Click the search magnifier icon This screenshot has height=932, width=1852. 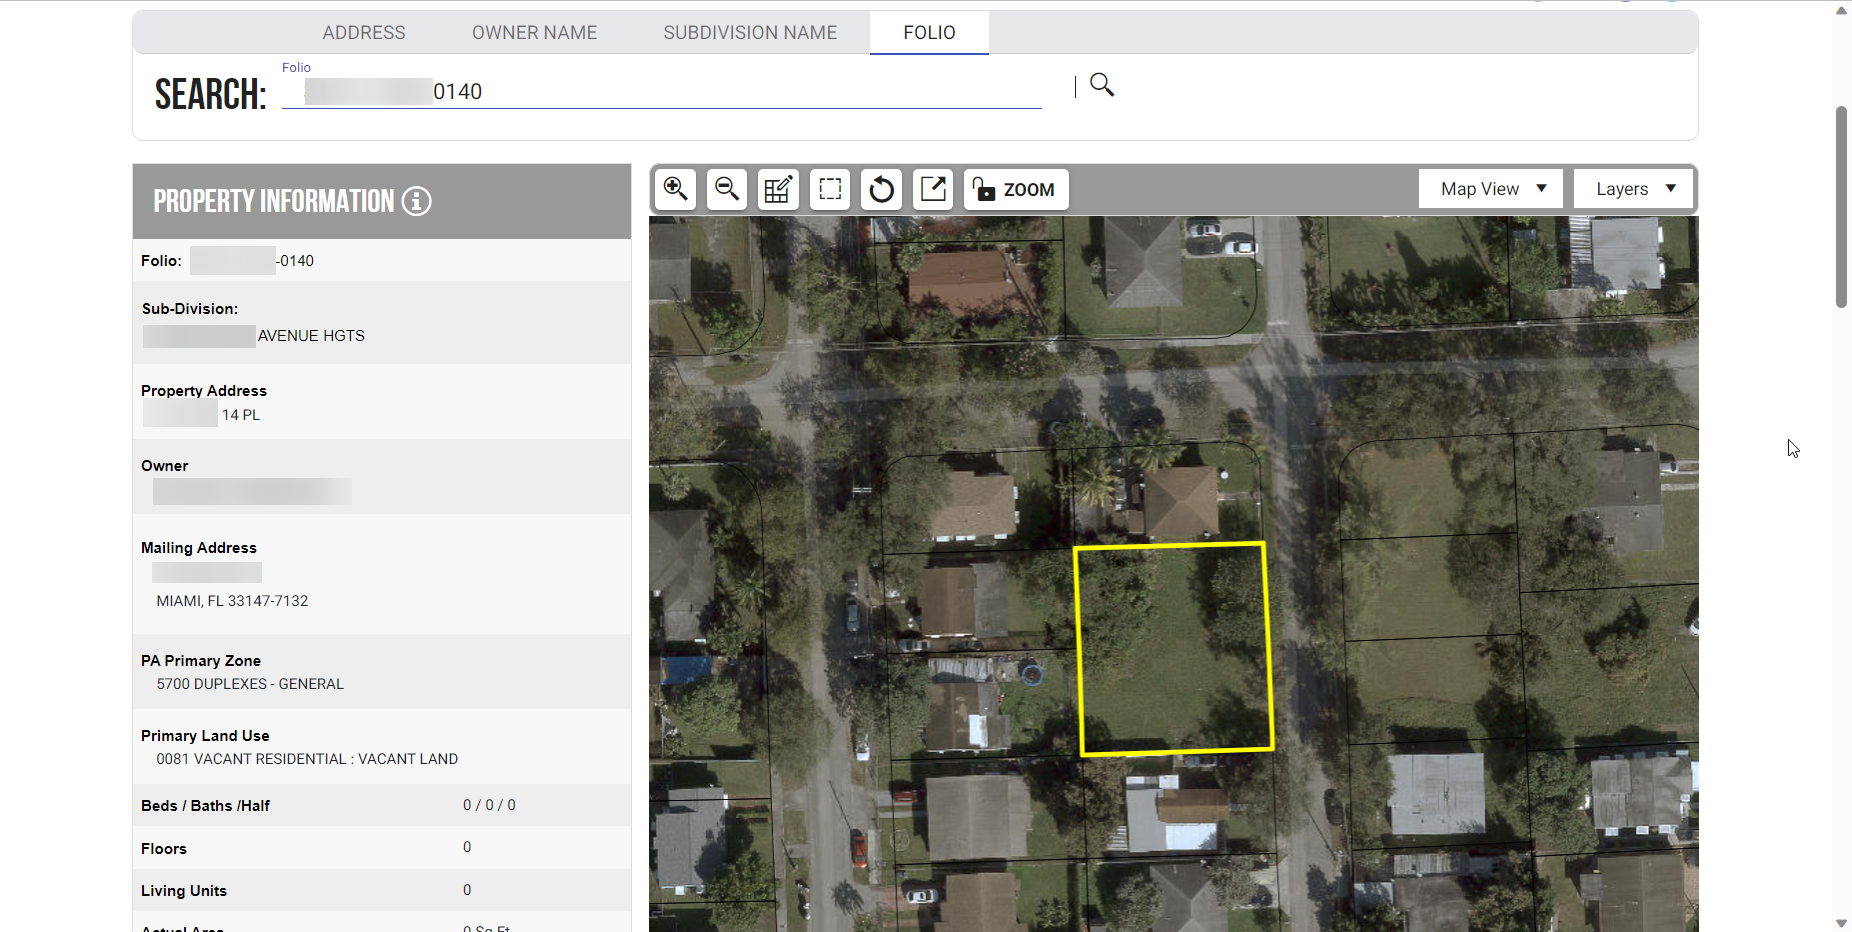tap(1101, 85)
